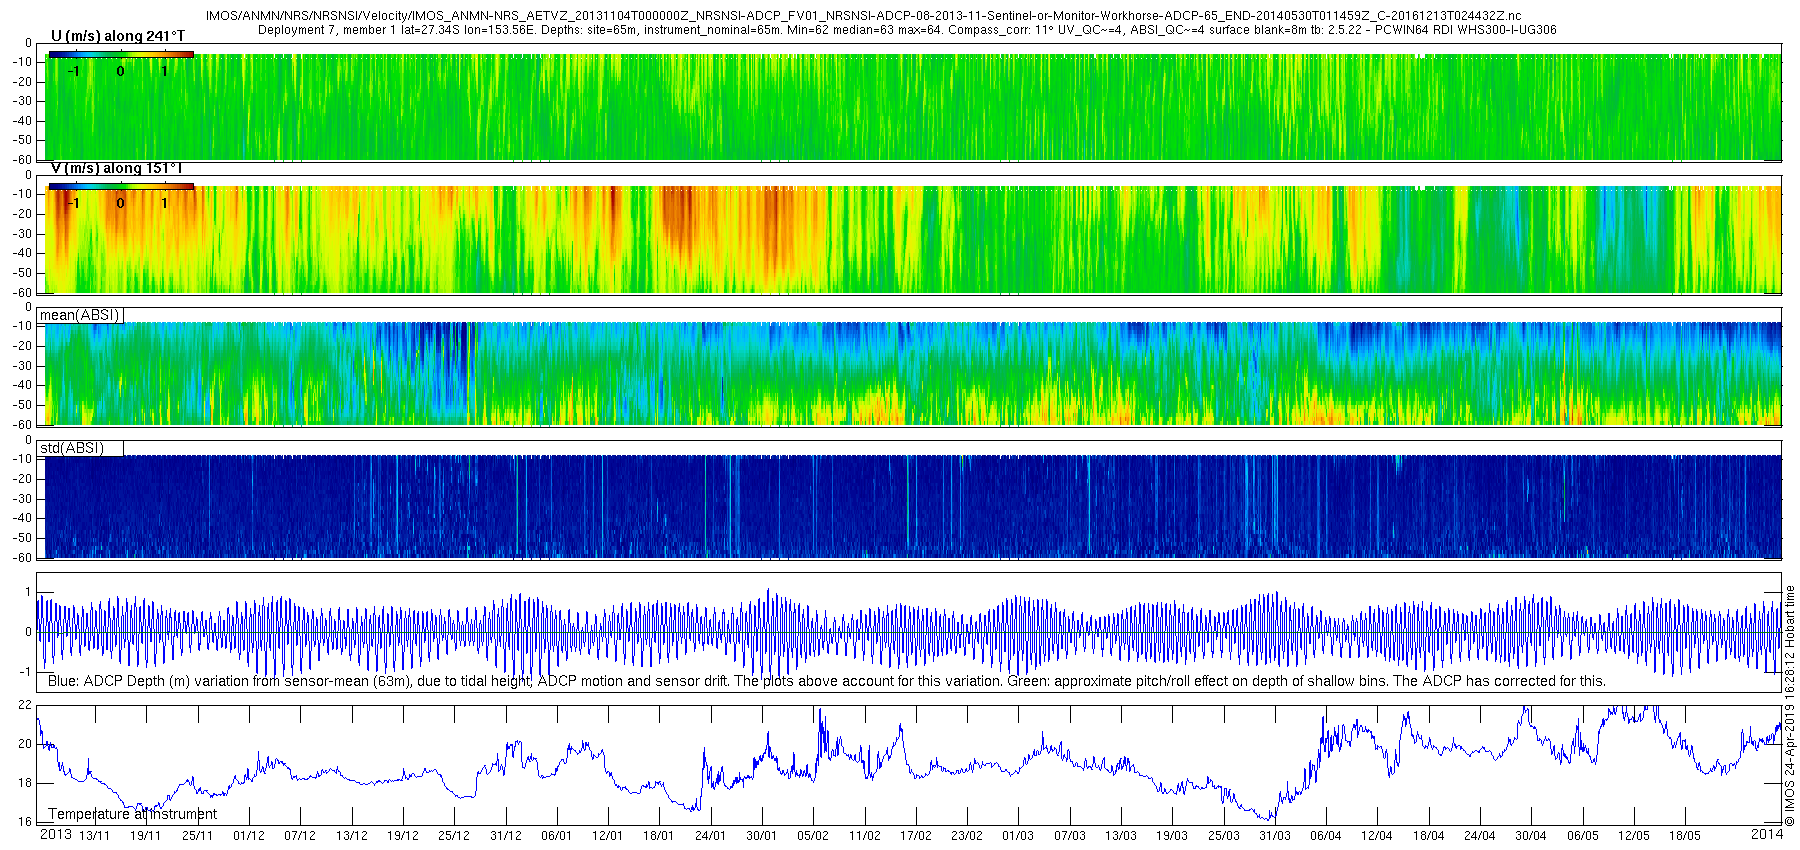1800x850 pixels.
Task: Click the '17/02' date tick label
Action: pos(916,836)
